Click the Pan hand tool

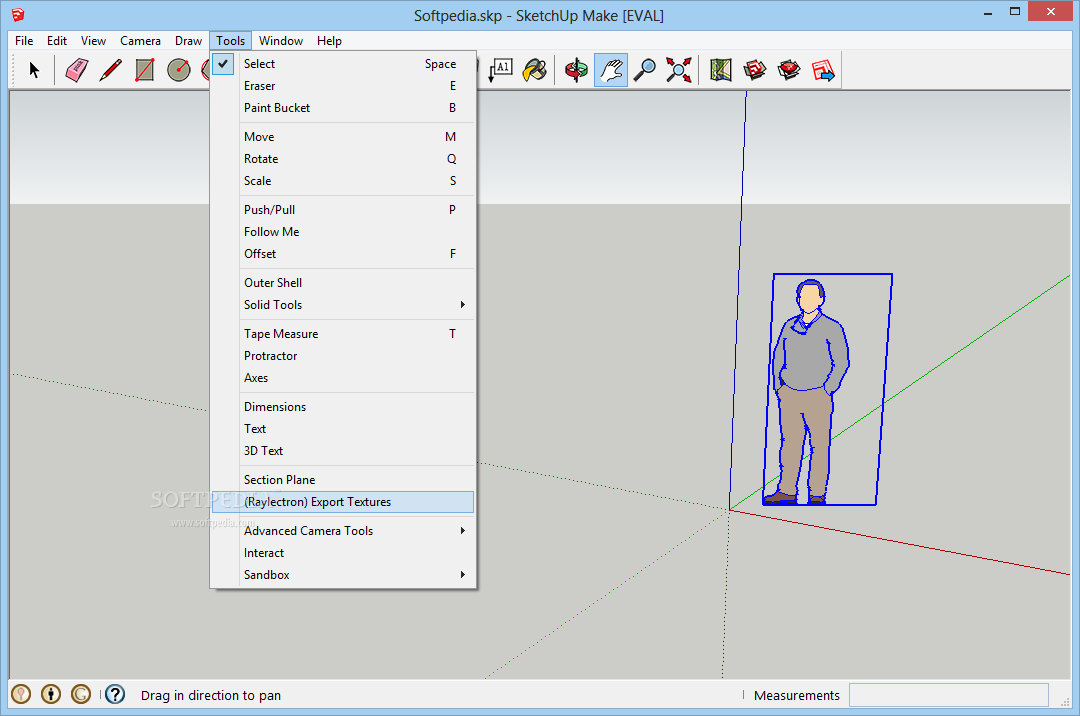(x=610, y=70)
